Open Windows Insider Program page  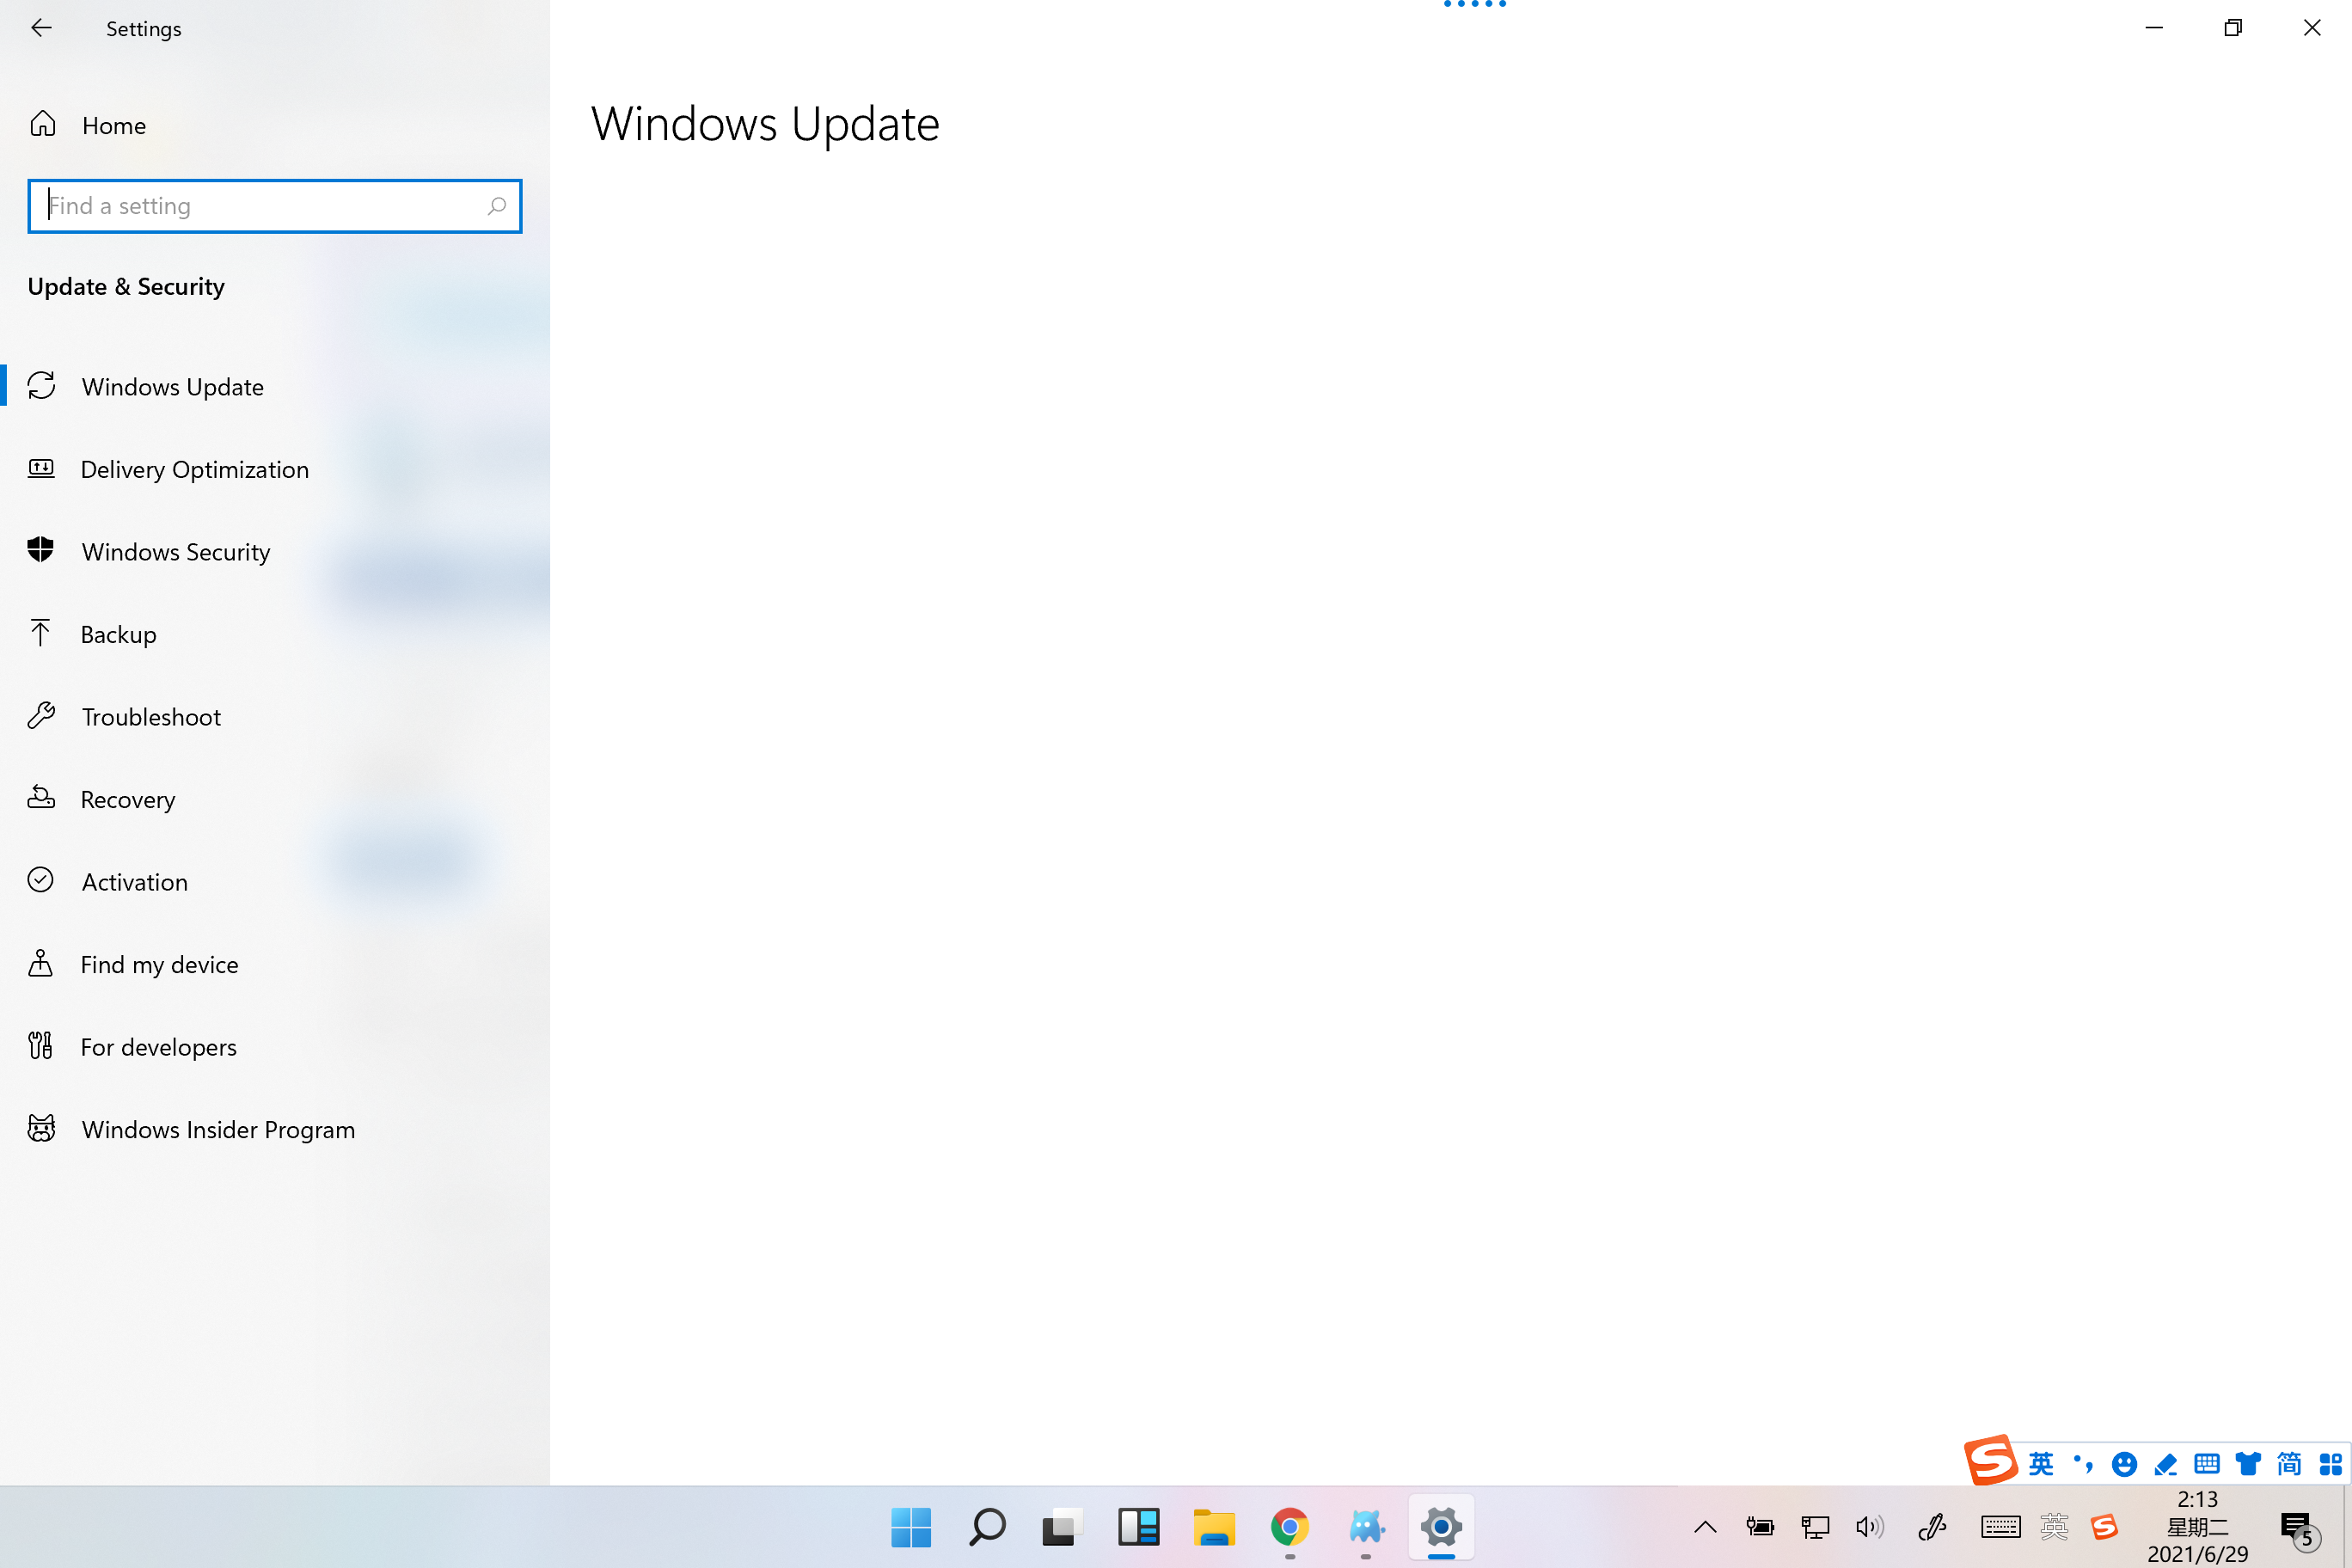point(217,1129)
